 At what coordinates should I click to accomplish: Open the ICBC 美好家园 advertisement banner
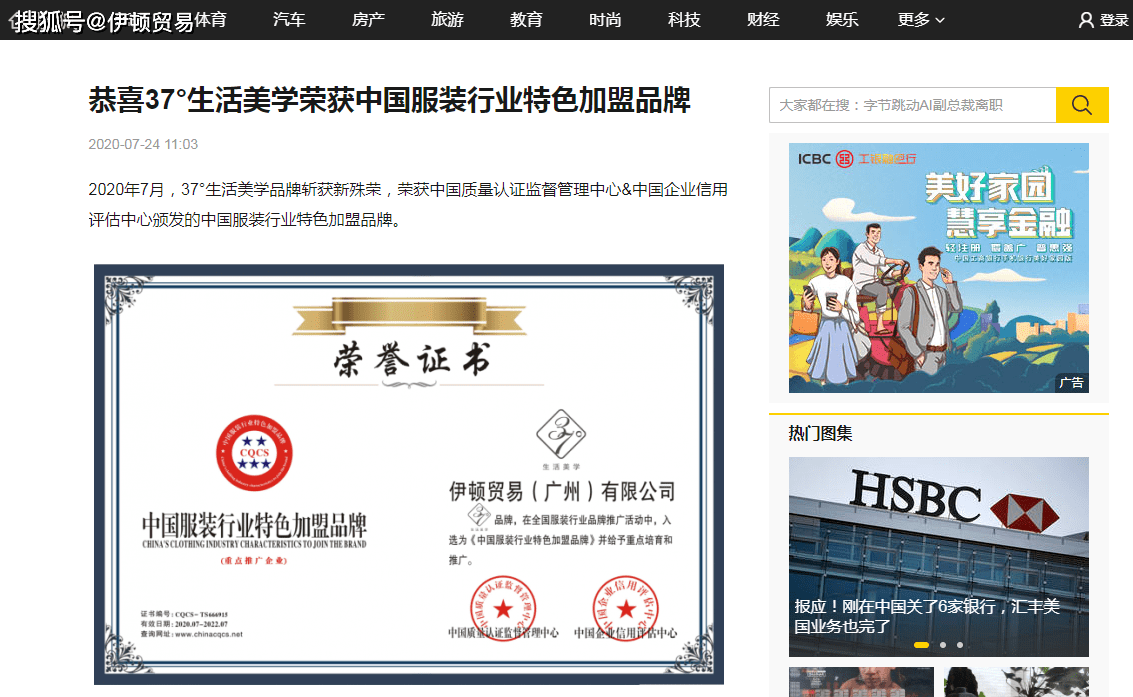tap(939, 268)
